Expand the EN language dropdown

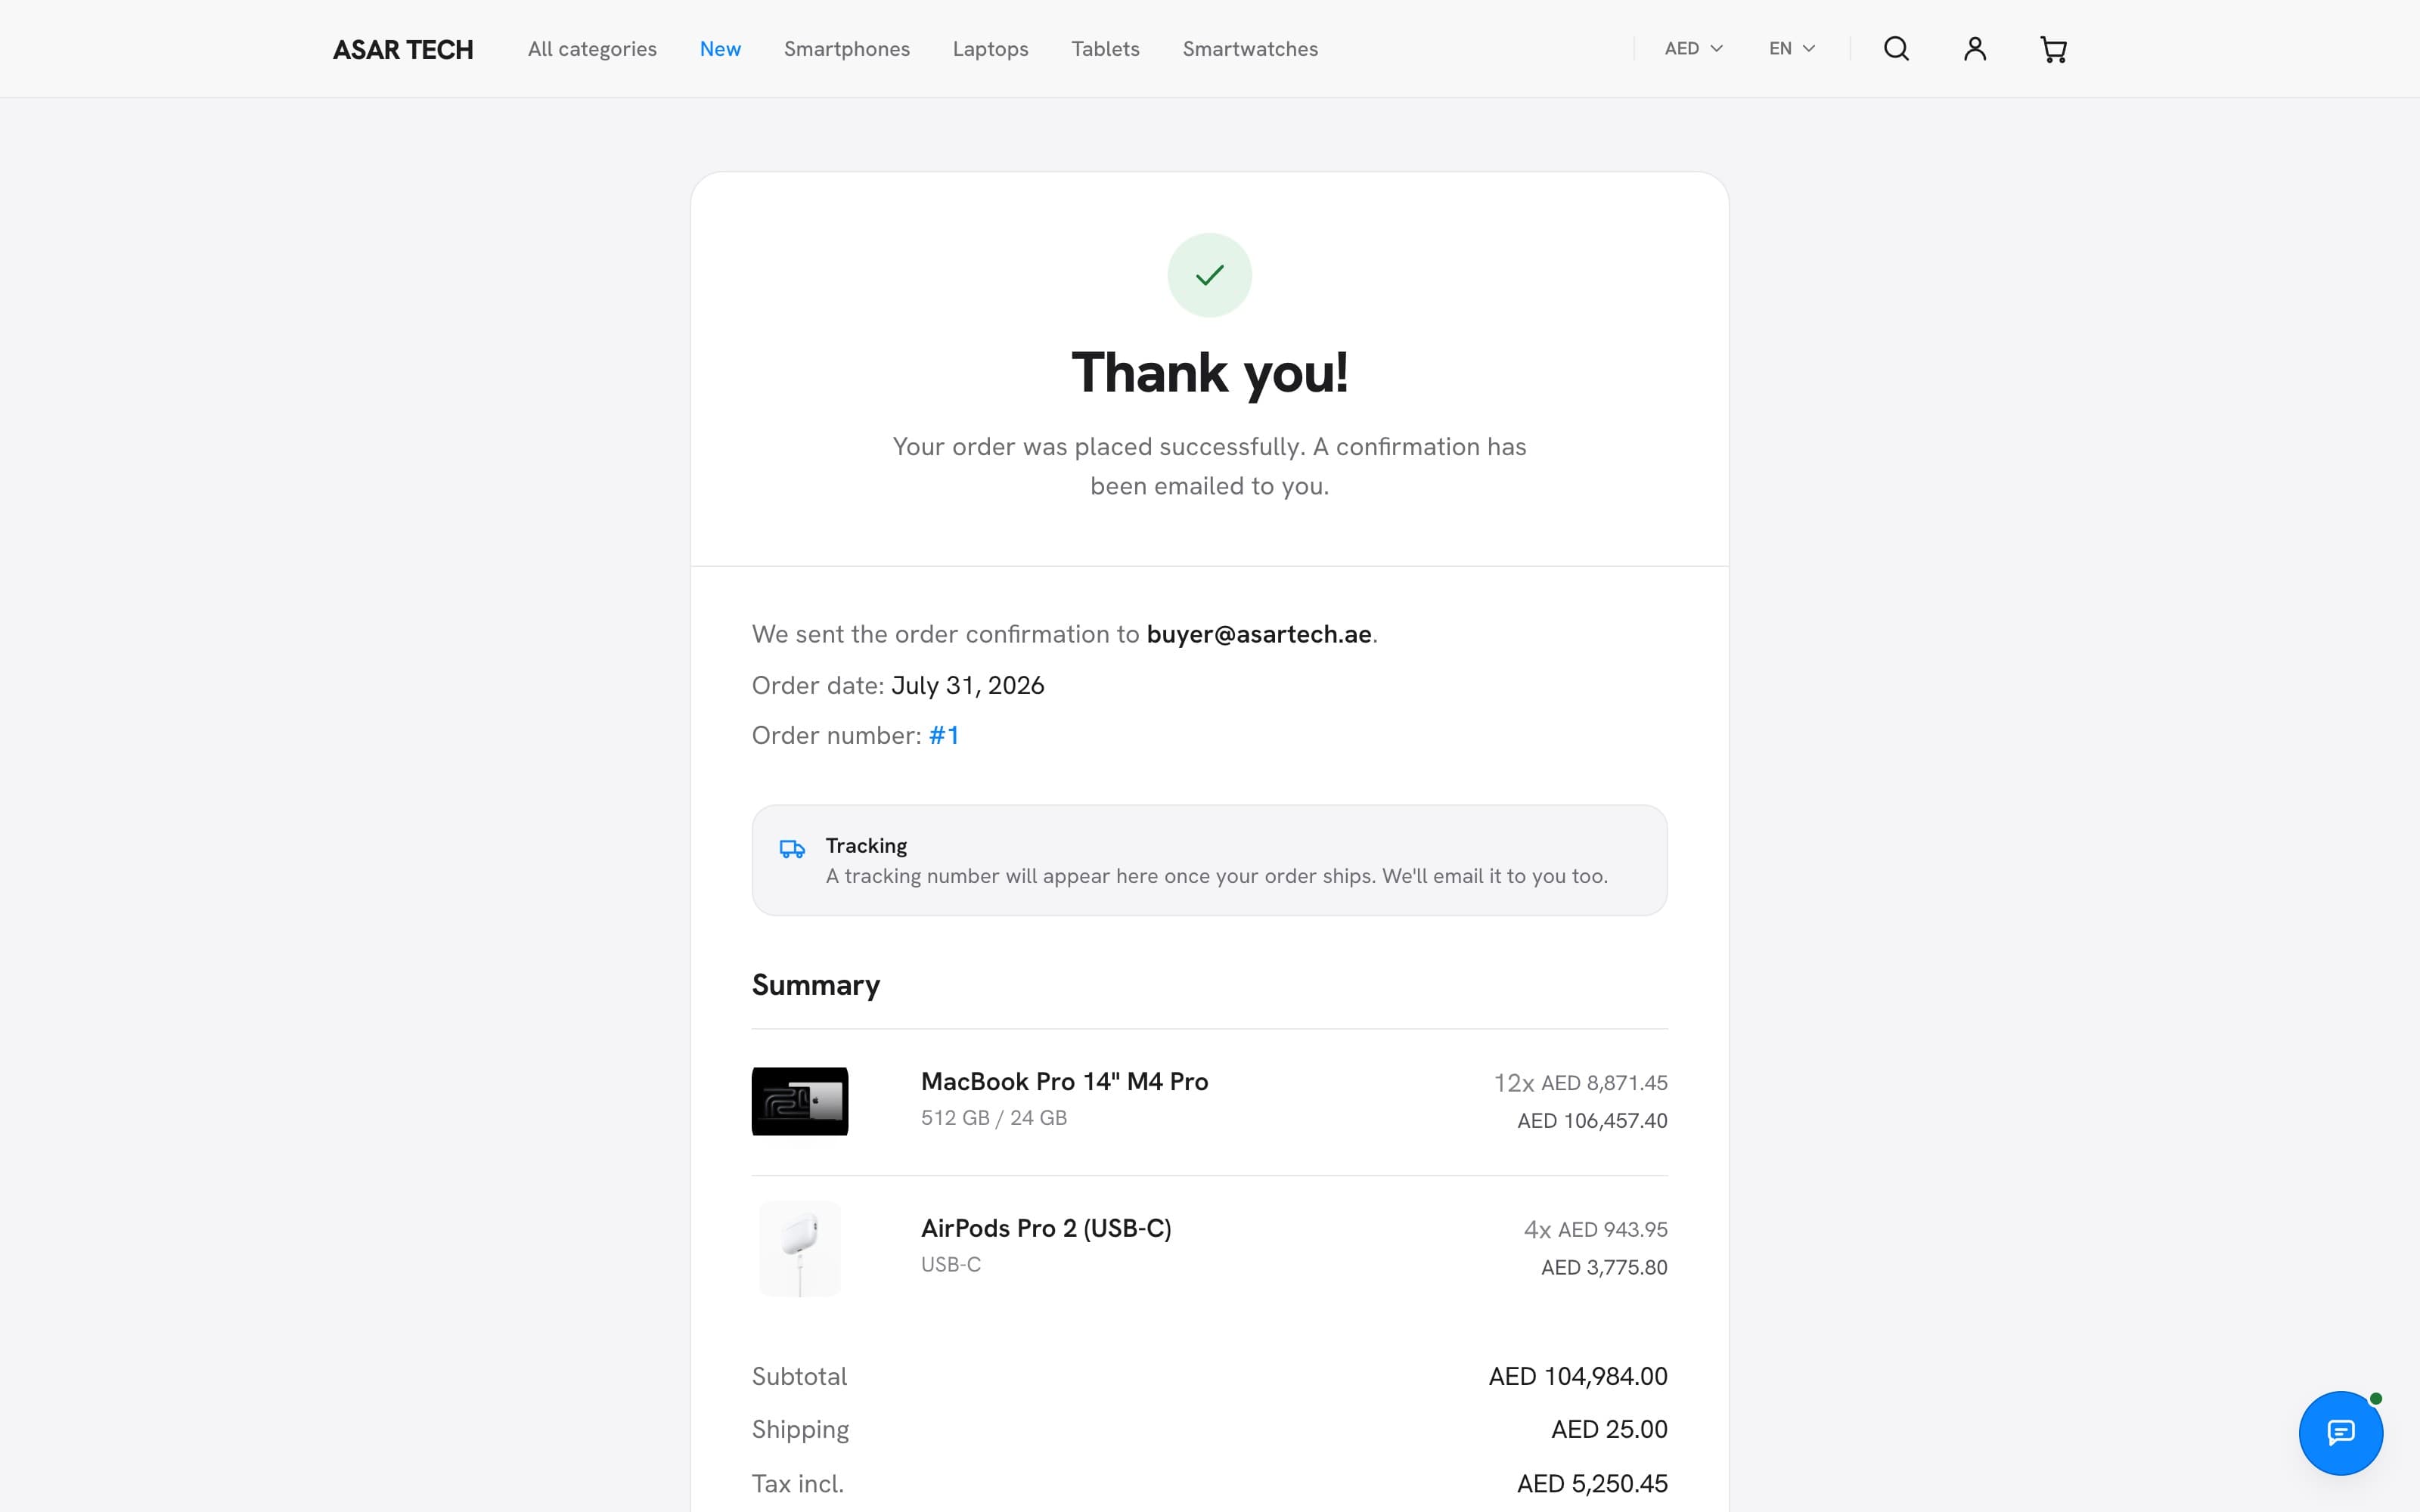point(1791,48)
